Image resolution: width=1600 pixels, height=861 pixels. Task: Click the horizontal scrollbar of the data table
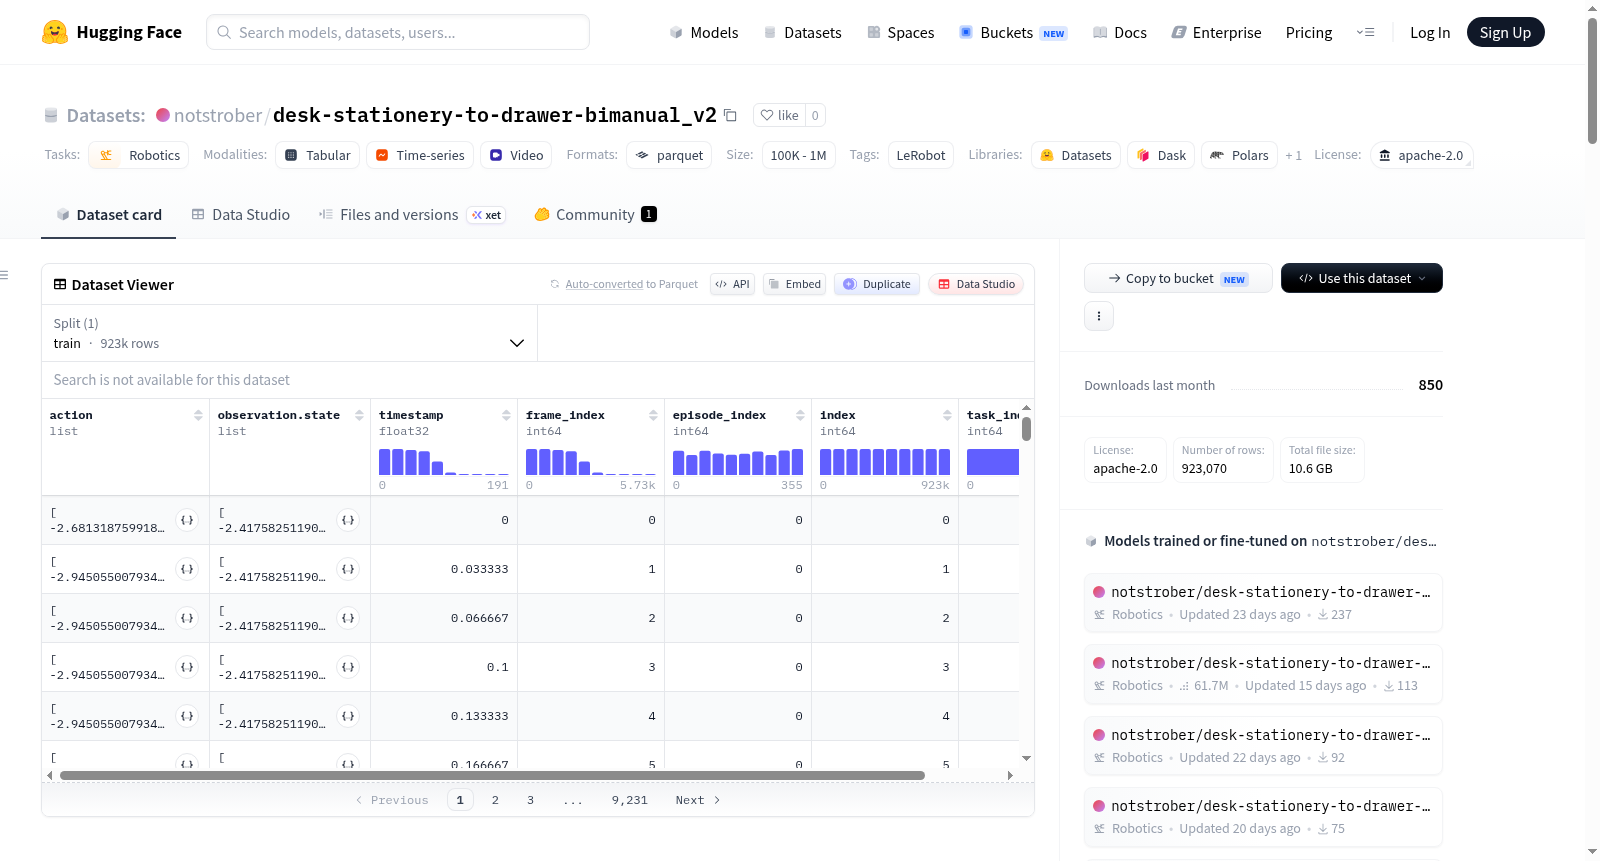492,775
